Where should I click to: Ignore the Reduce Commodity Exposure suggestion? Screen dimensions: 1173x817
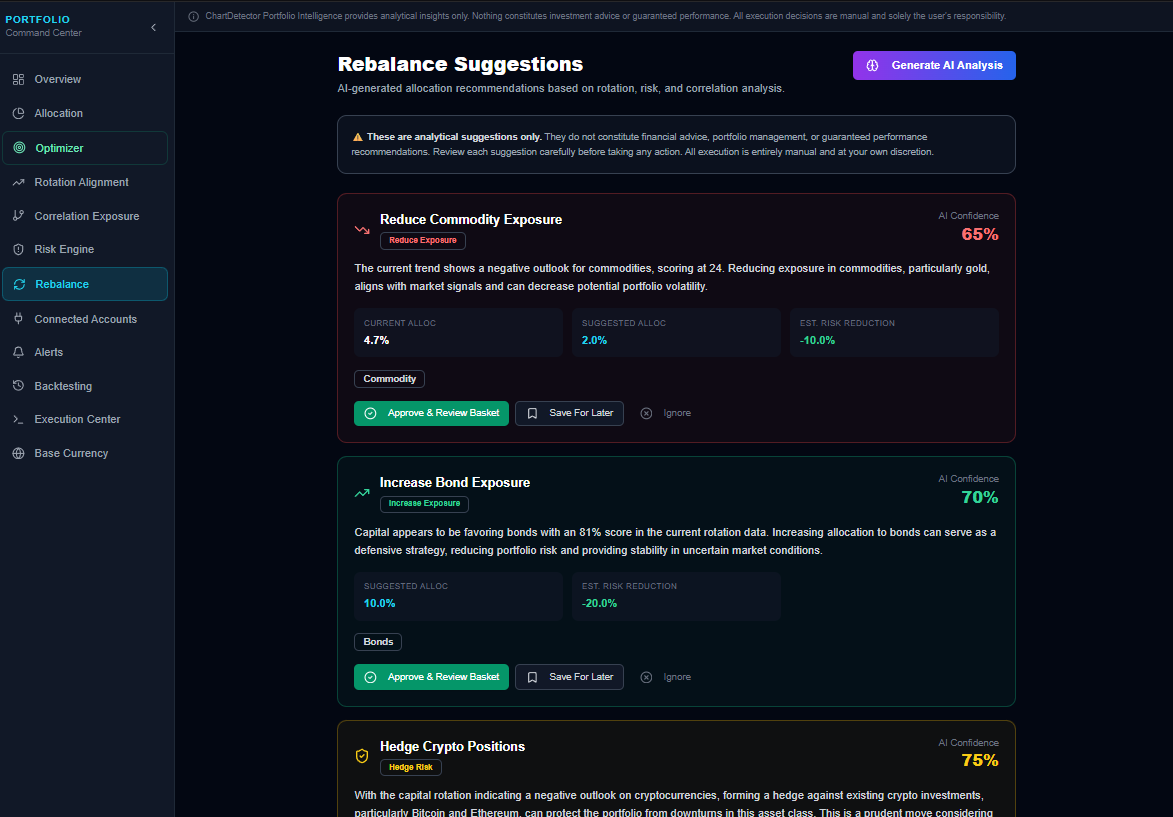coord(666,413)
